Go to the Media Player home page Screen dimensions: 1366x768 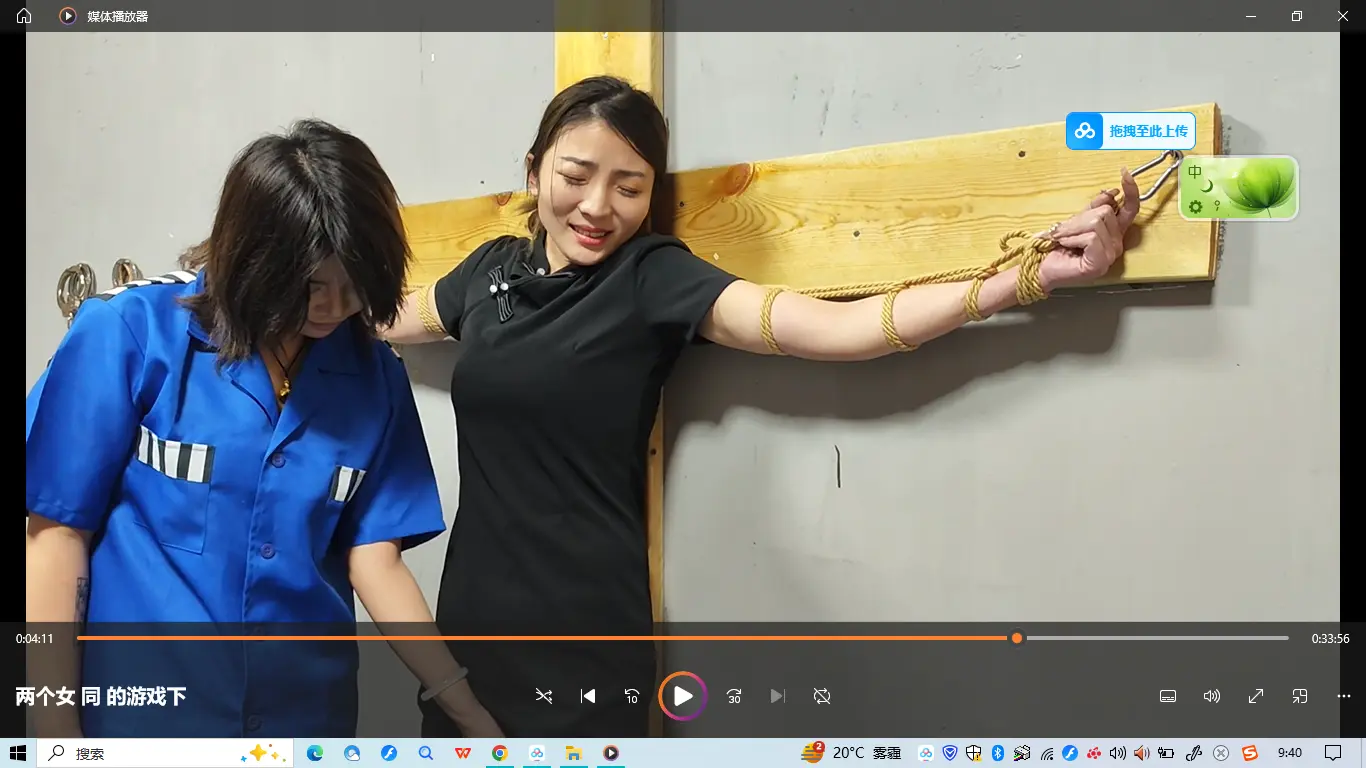click(24, 16)
